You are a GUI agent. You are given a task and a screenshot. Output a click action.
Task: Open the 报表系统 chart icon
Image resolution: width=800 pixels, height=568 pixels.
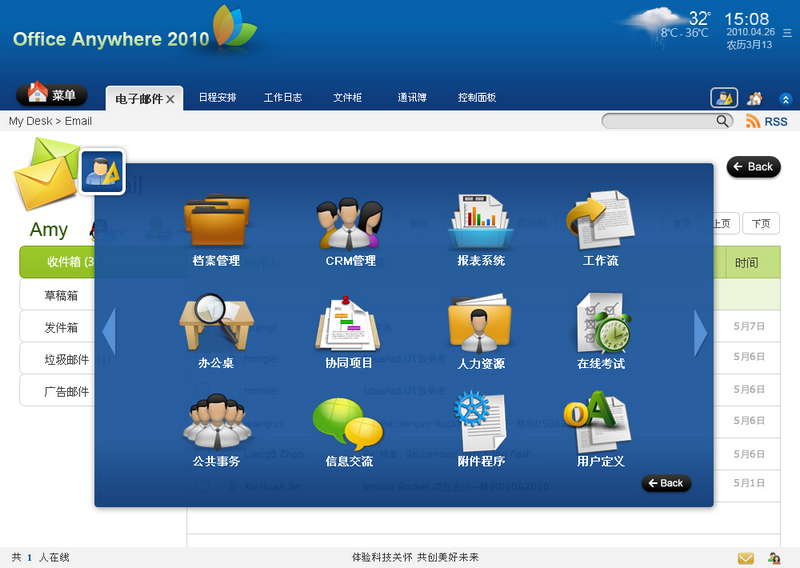click(481, 221)
